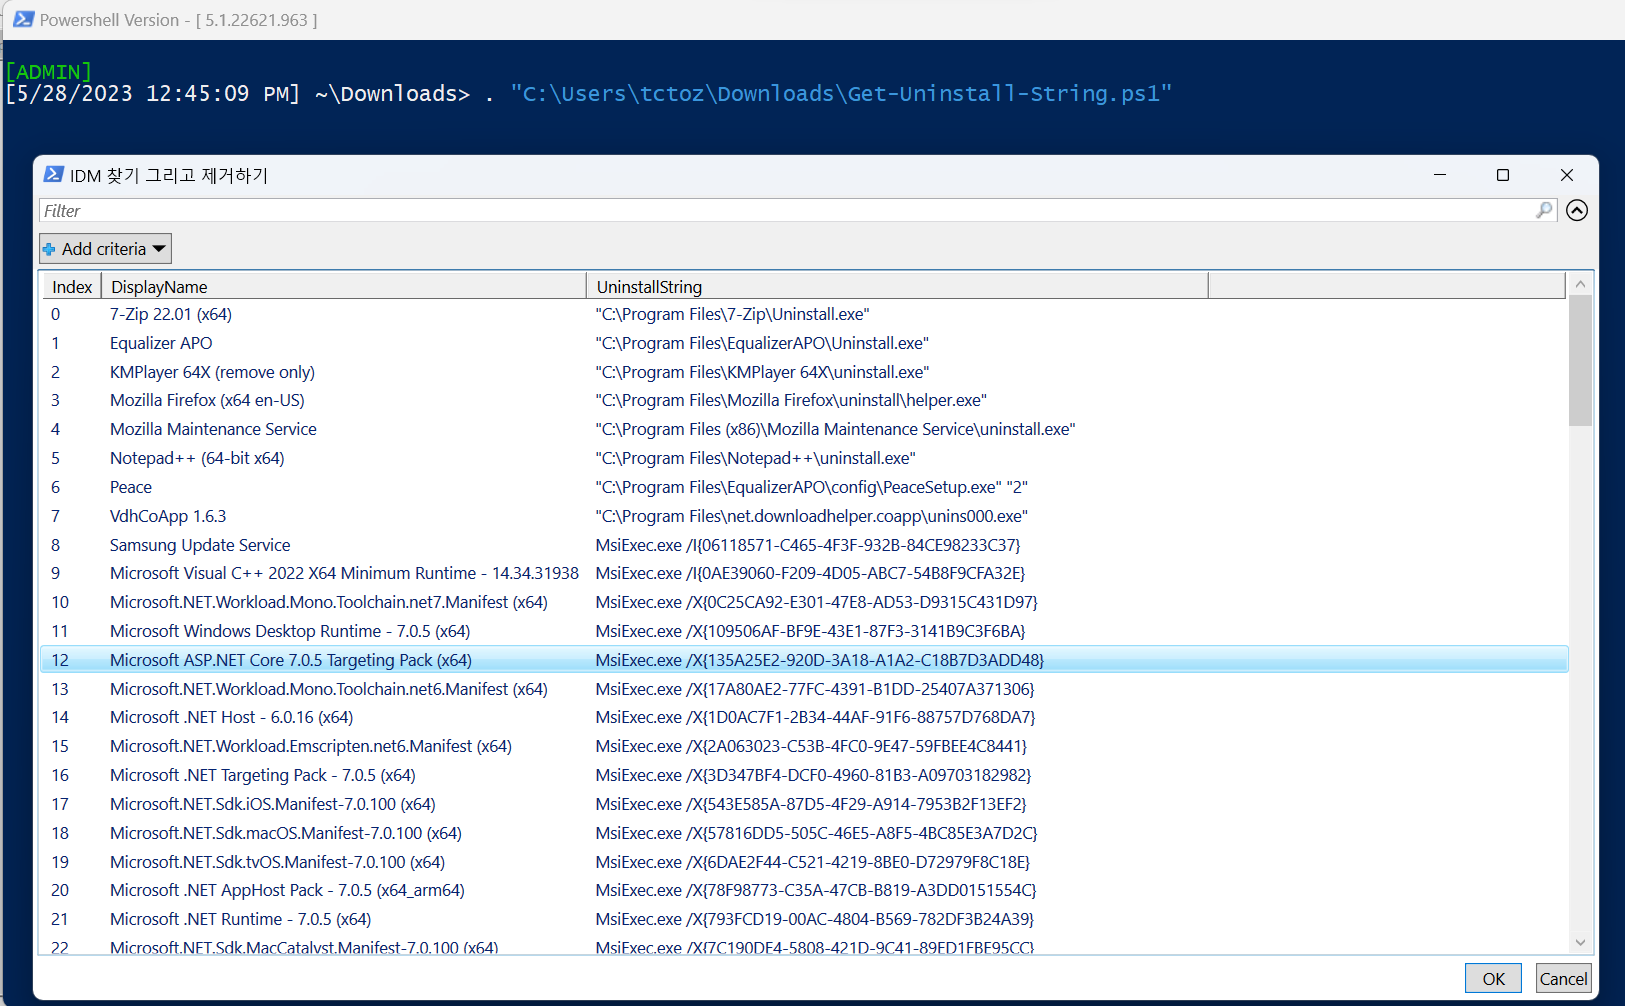
Task: Select Microsoft Visual C++ 2022 X64 Minimum Runtime row
Action: (x=804, y=573)
